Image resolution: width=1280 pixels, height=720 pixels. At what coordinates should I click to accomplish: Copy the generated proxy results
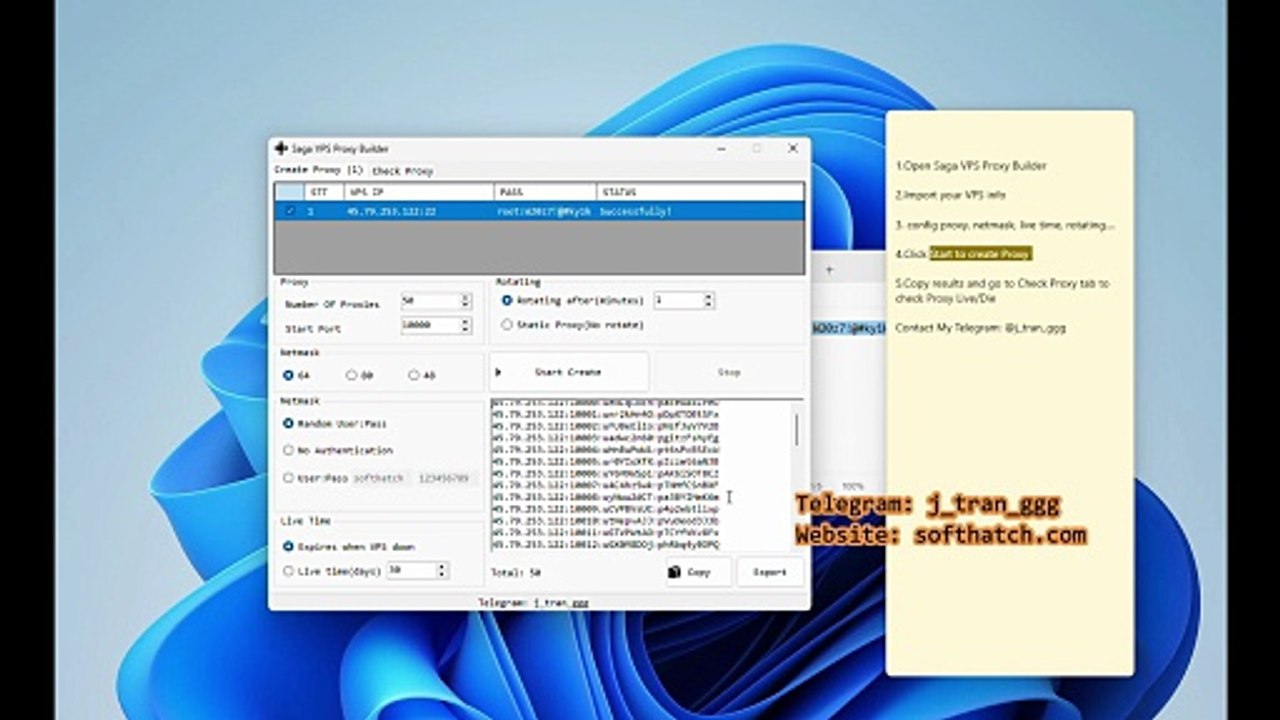coord(698,572)
